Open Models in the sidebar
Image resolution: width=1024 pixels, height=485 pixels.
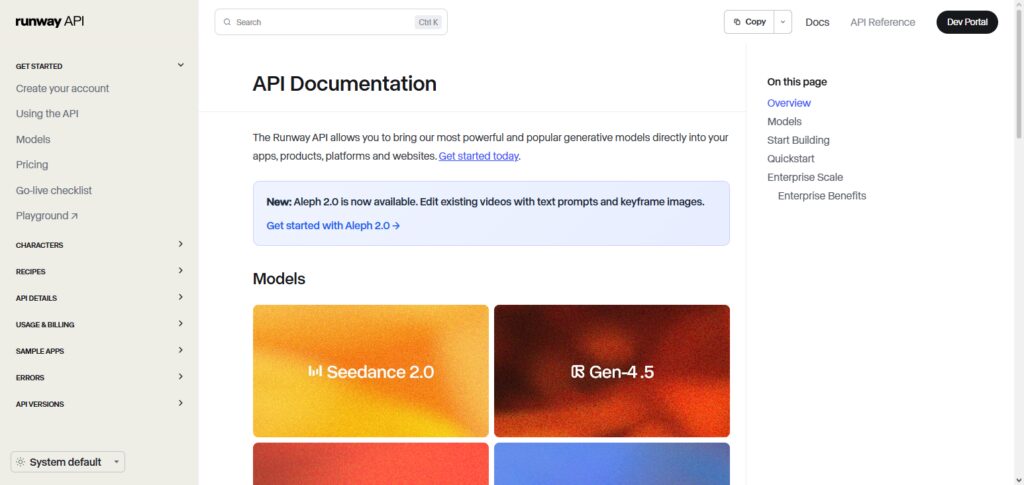tap(33, 139)
